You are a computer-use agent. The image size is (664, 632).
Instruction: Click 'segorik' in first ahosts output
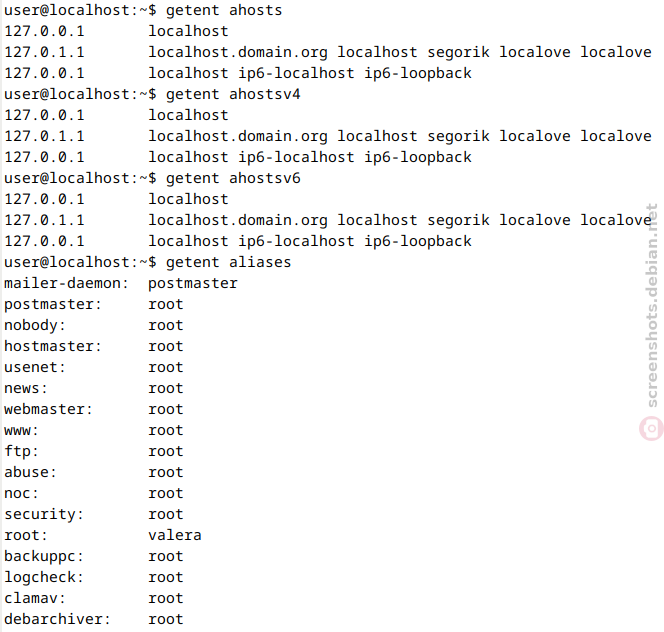[458, 52]
